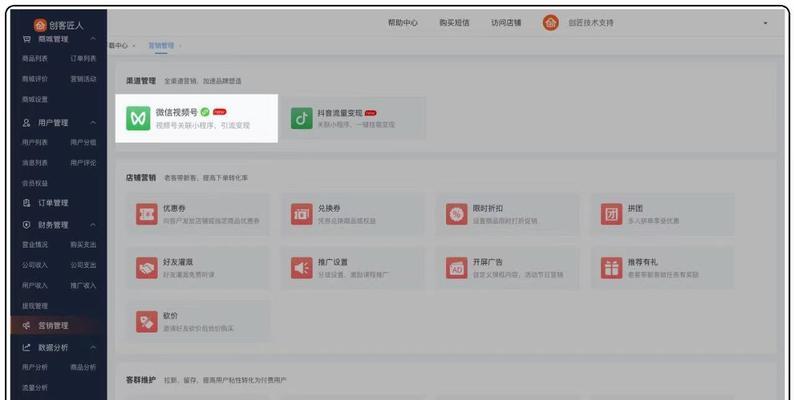Open 消息列表 in sidebar
This screenshot has height=400, width=794.
[x=34, y=163]
